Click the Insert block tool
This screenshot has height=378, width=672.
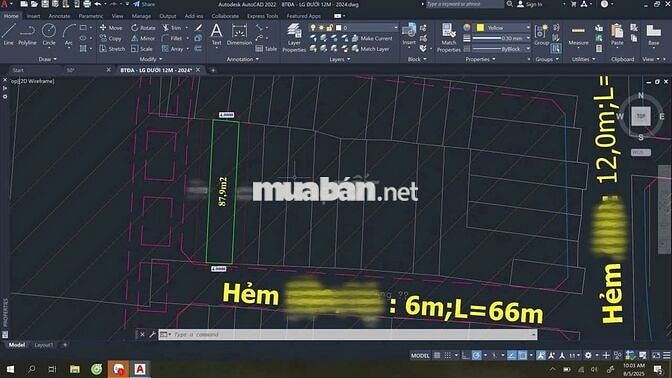tap(409, 34)
